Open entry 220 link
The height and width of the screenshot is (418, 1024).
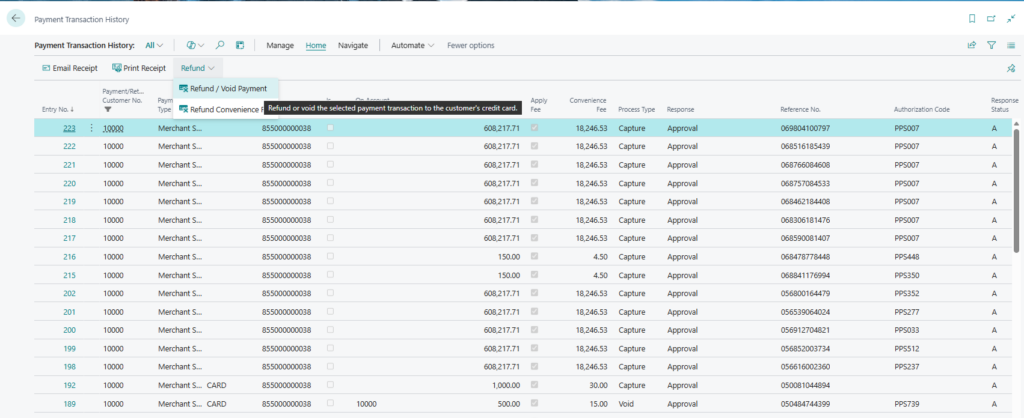click(69, 184)
